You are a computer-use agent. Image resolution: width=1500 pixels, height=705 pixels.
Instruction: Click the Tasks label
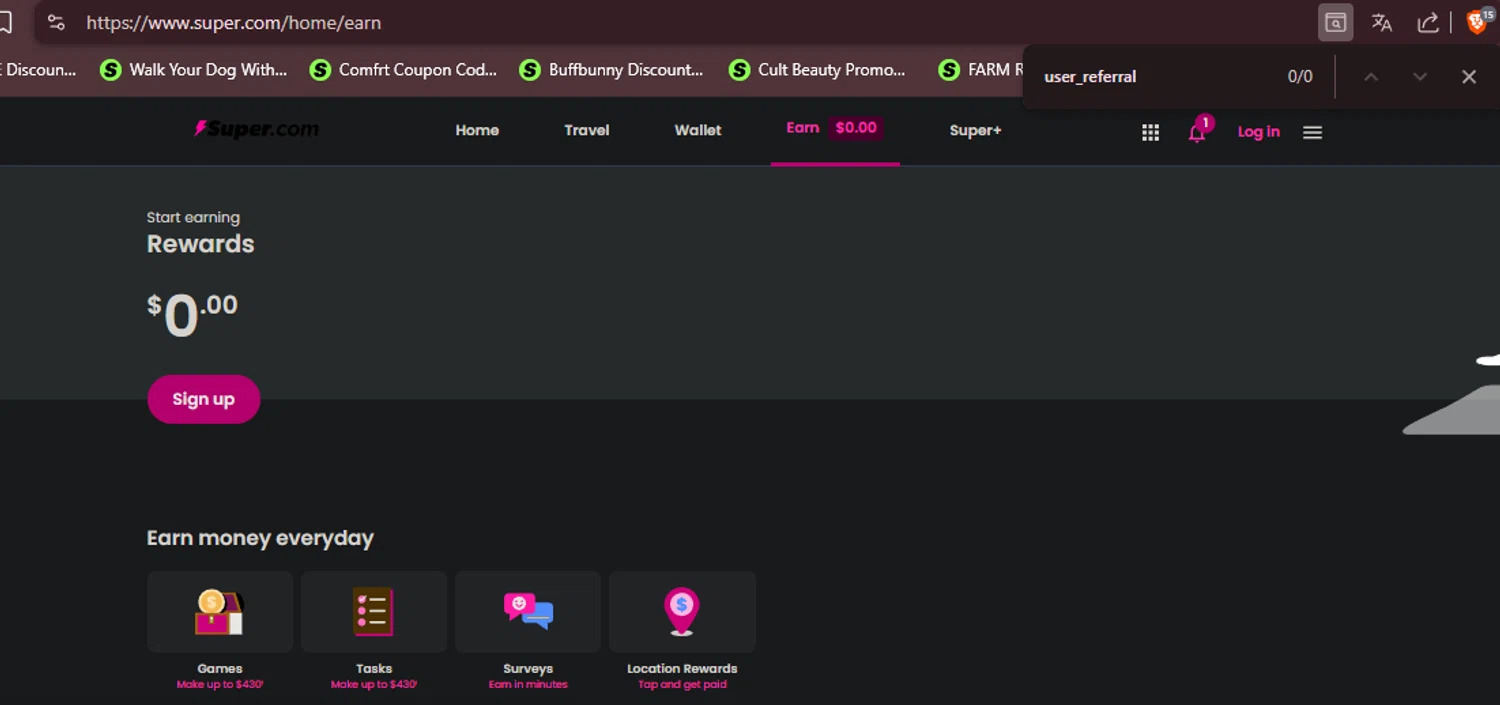(374, 669)
